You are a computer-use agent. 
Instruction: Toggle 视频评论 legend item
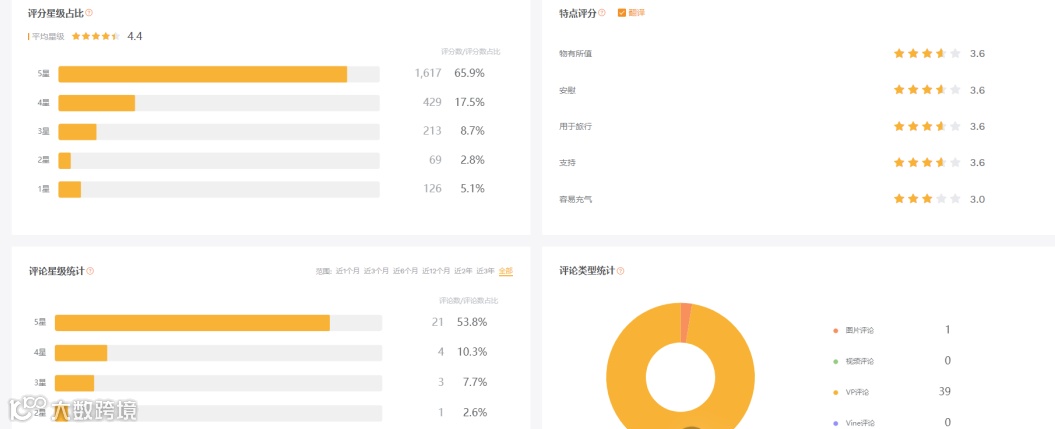854,361
